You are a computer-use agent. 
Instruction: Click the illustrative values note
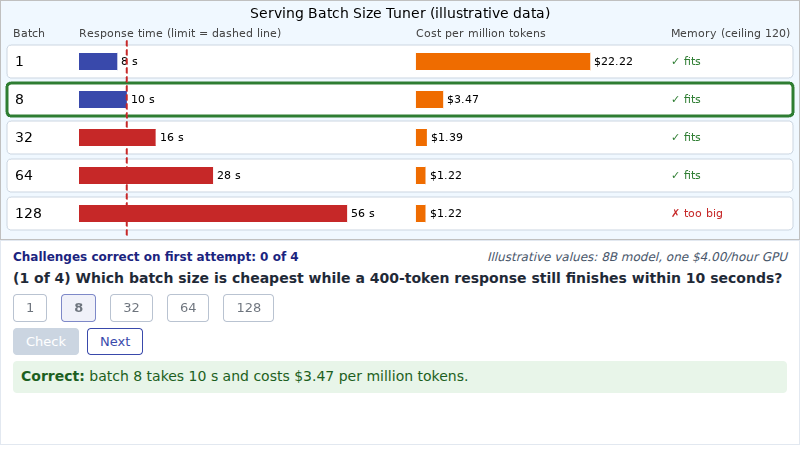[638, 257]
